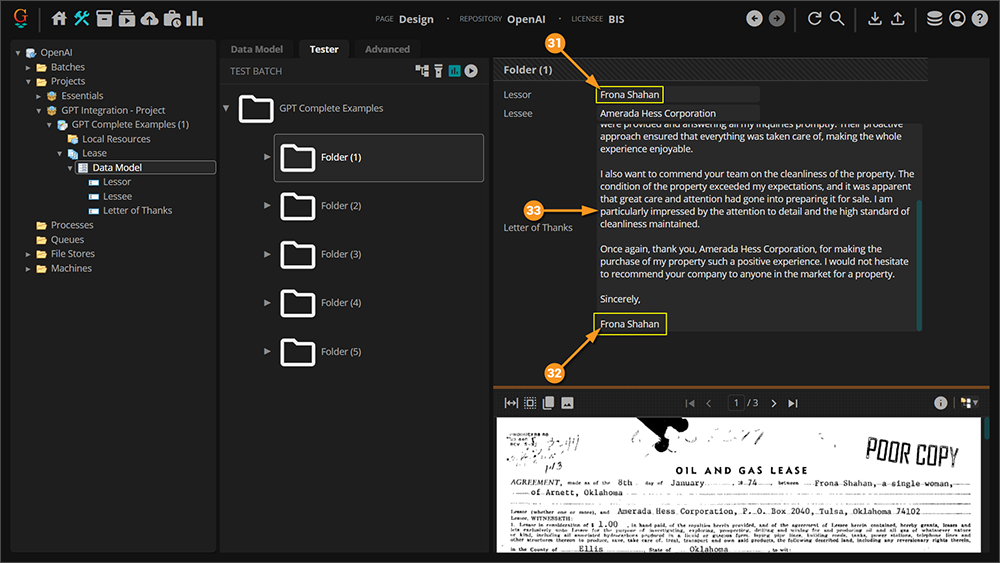
Task: Collapse GPT Complete Examples batch folder
Action: tap(226, 108)
